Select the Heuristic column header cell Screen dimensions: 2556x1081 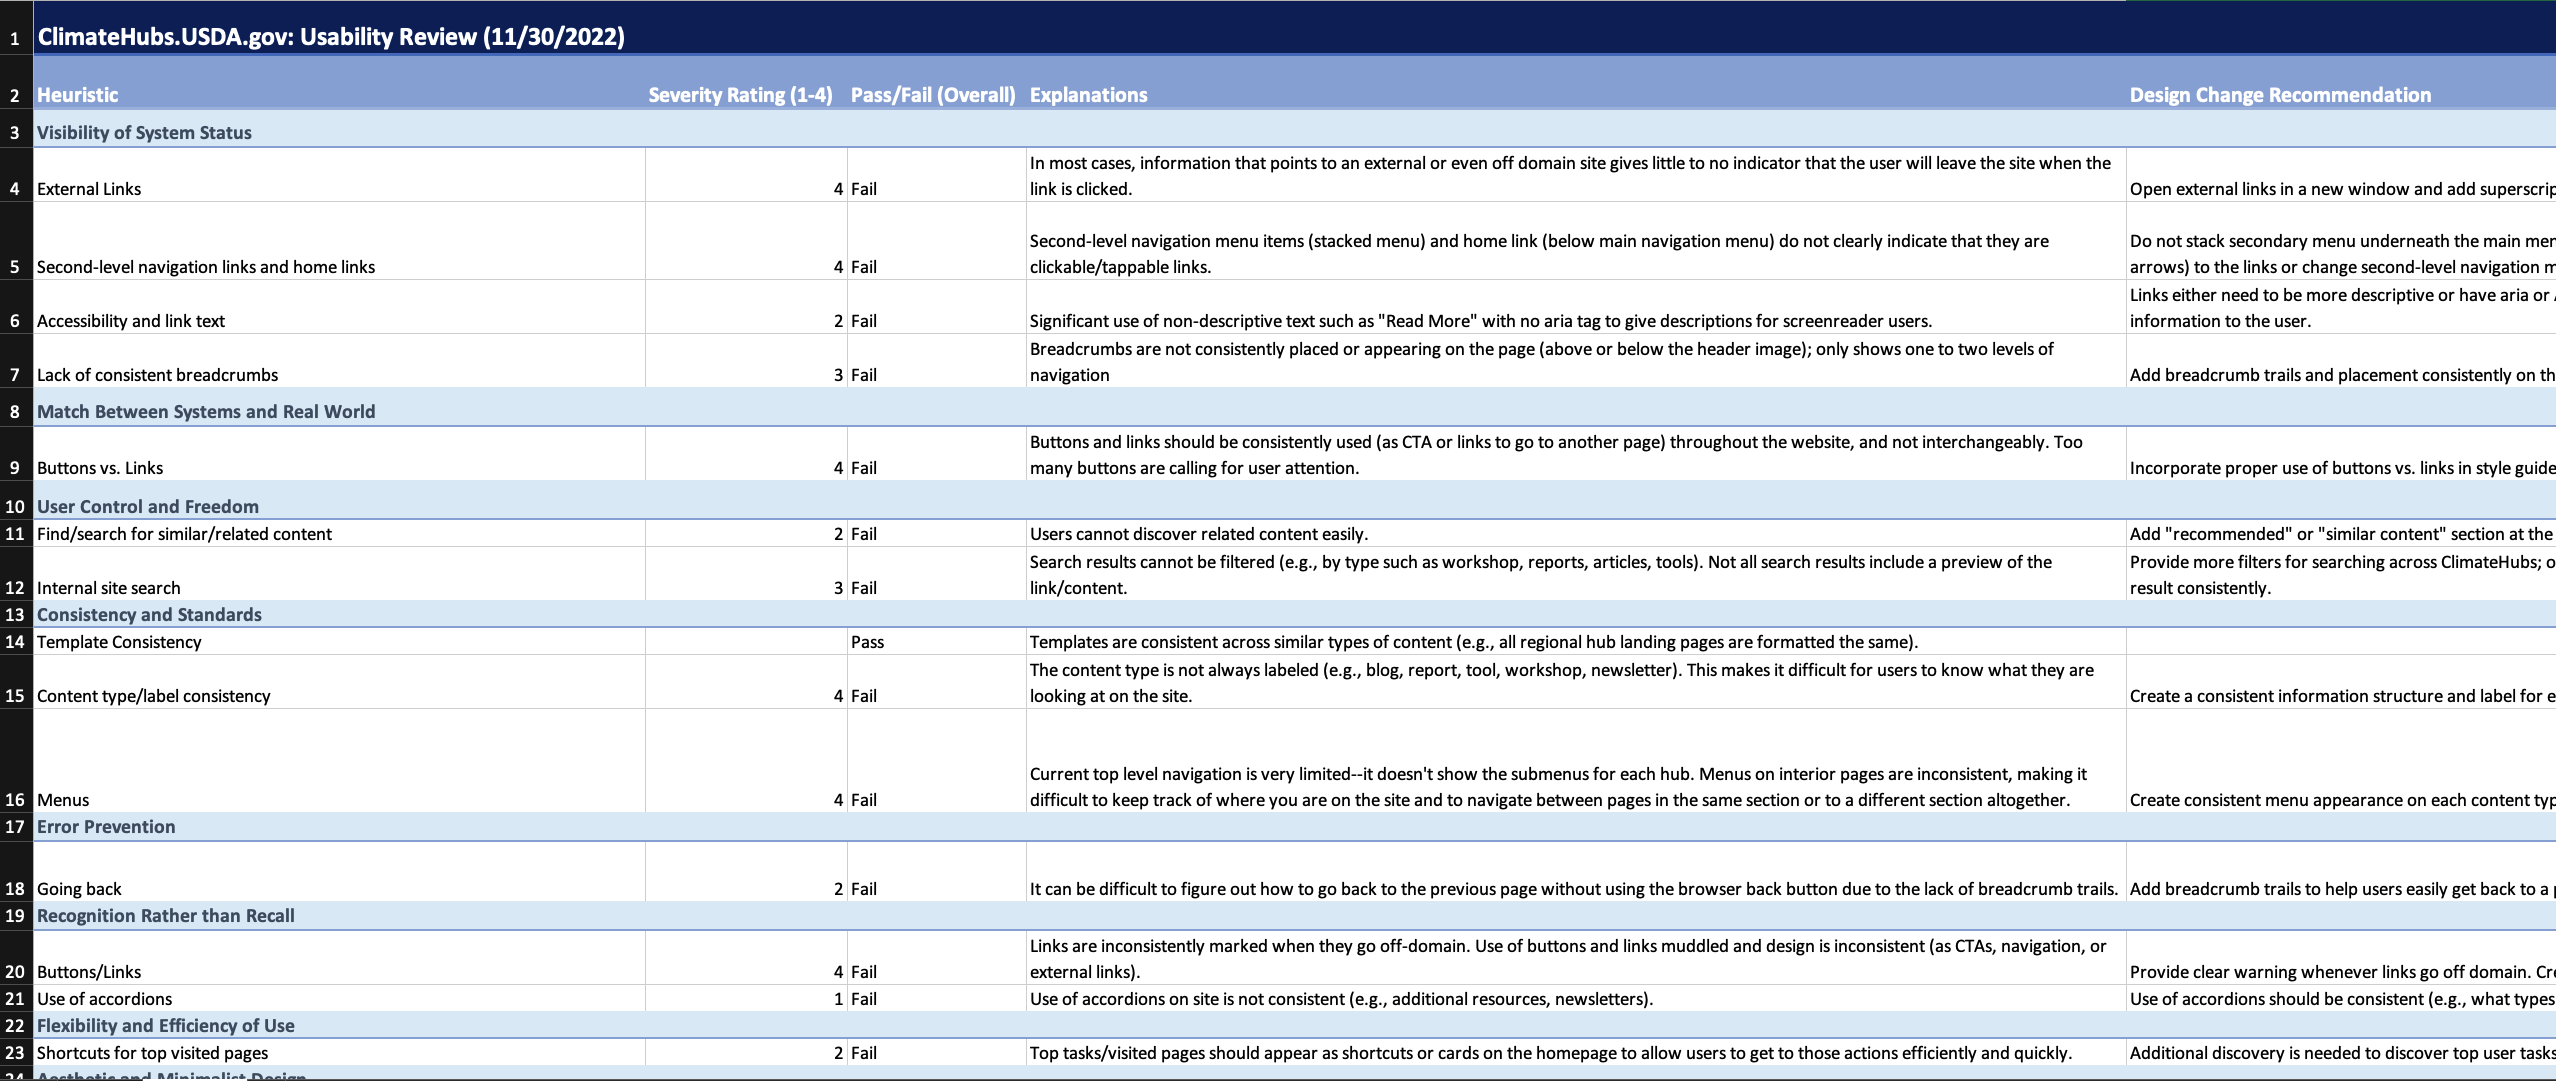pos(78,95)
